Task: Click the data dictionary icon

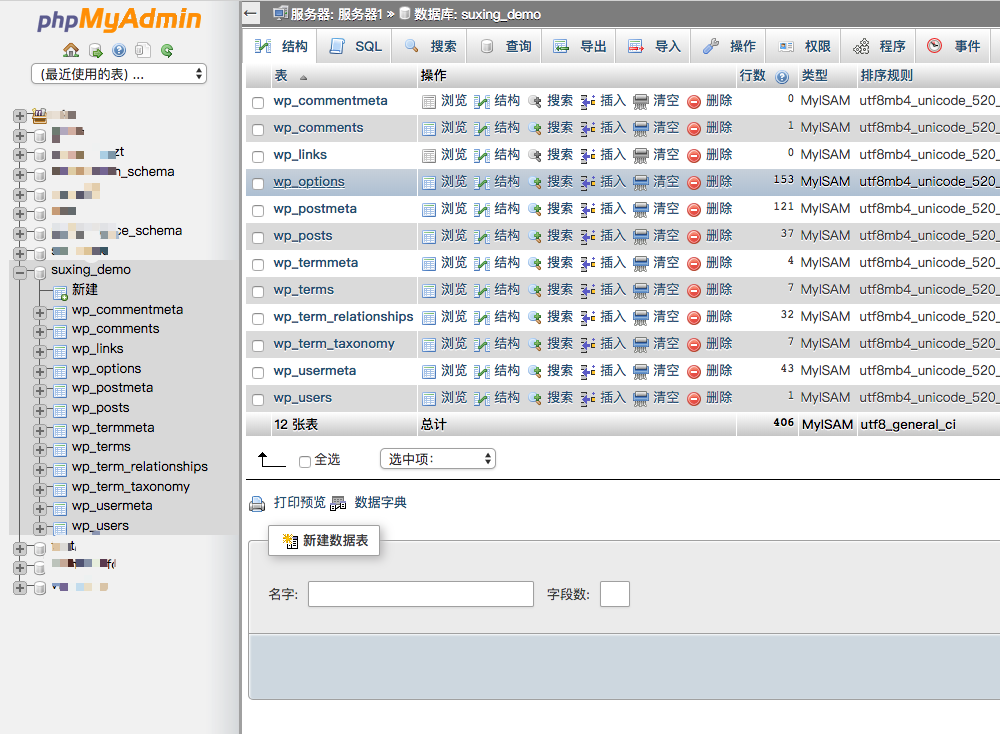Action: coord(338,504)
